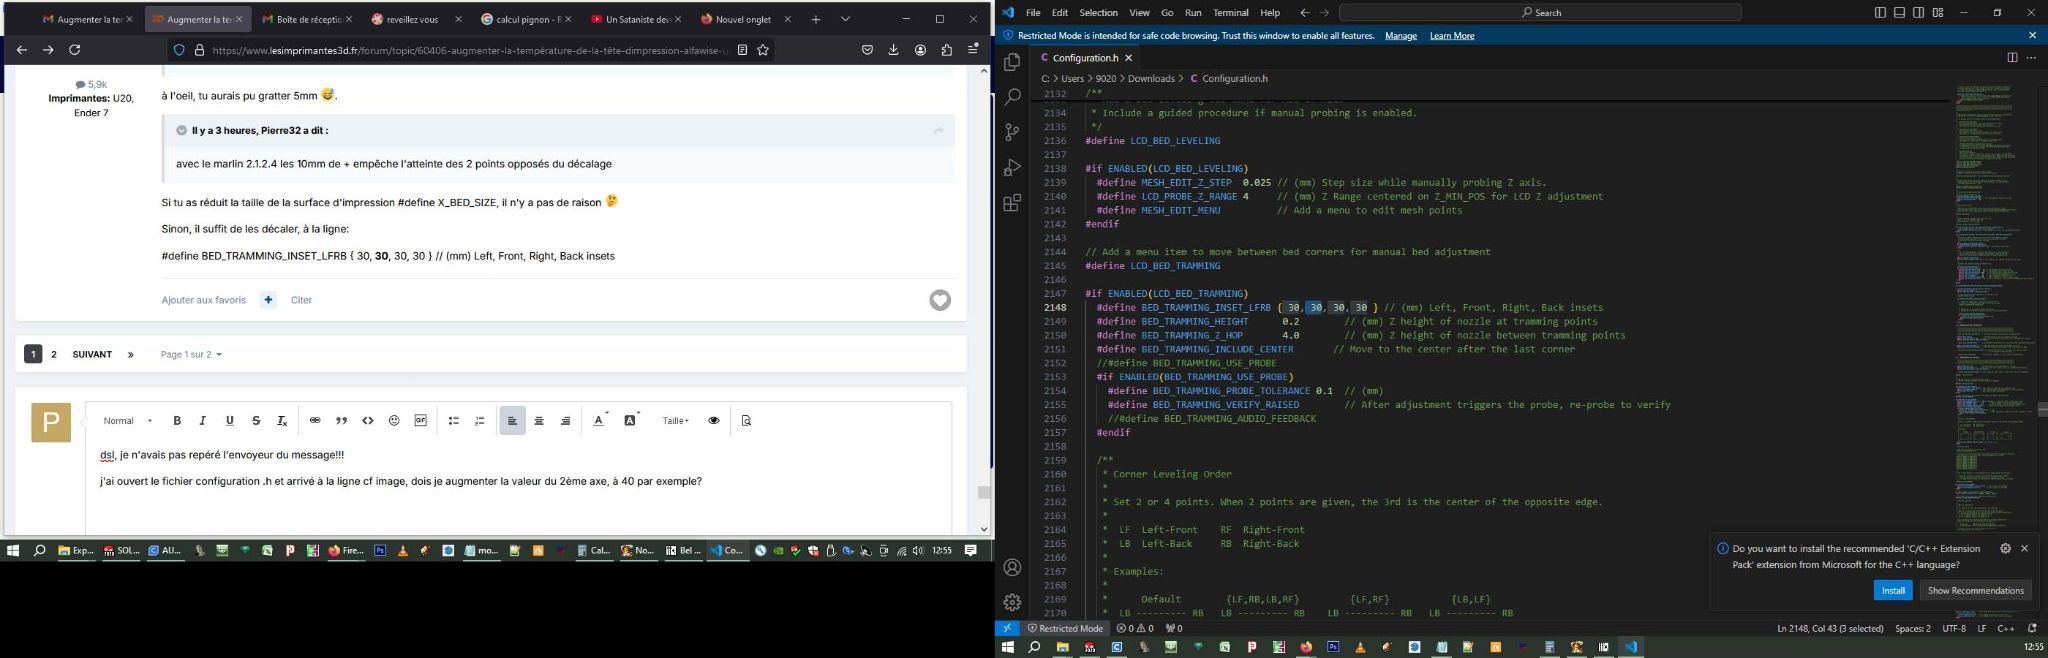Viewport: 2048px width, 658px height.
Task: Insert a quote block in forum editor
Action: point(341,421)
